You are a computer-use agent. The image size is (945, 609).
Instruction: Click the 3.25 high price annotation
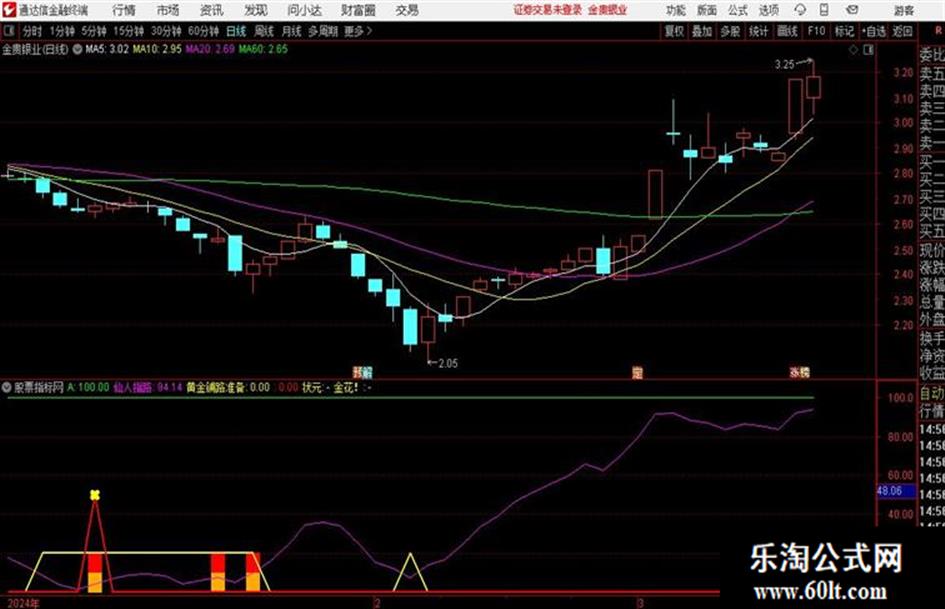pyautogui.click(x=785, y=65)
